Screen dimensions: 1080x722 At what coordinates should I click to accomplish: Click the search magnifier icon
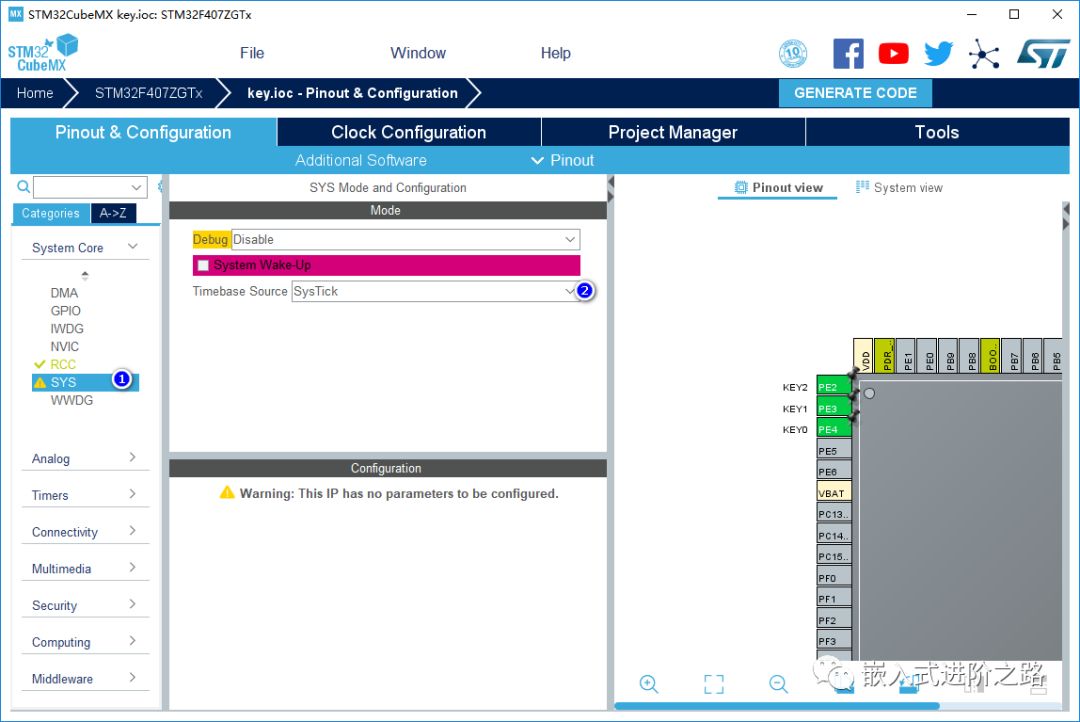pos(23,187)
